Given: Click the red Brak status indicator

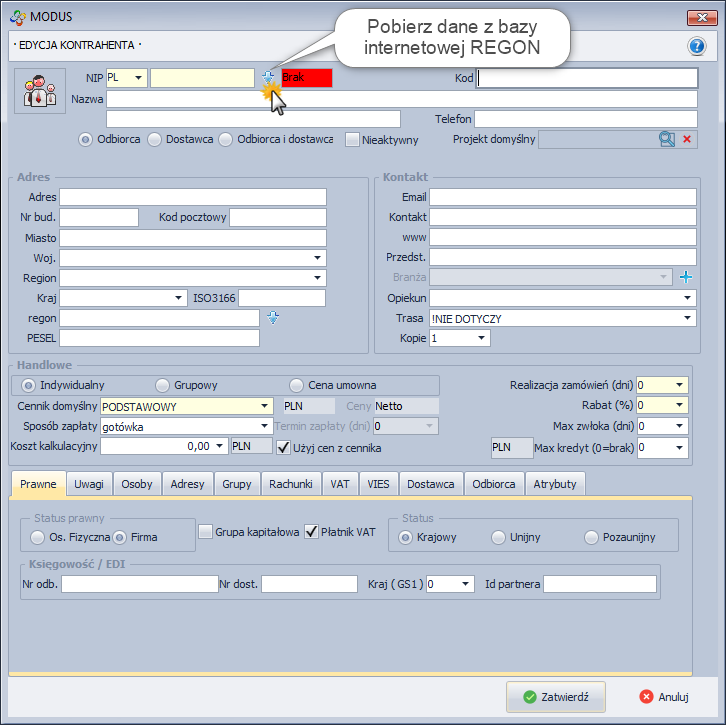Looking at the screenshot, I should click(x=306, y=78).
